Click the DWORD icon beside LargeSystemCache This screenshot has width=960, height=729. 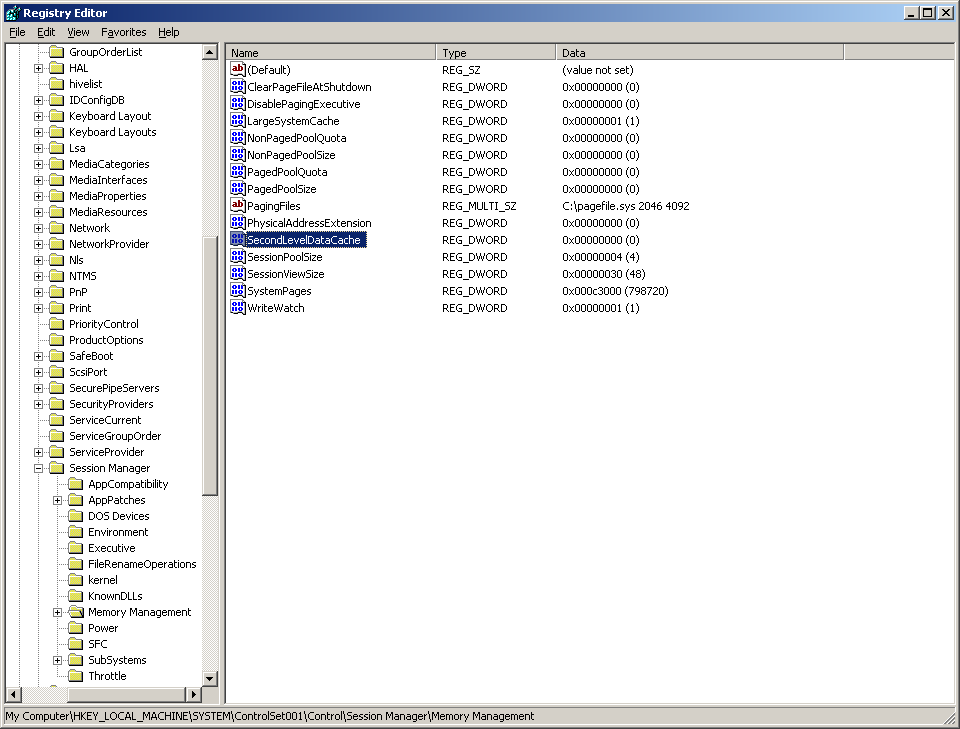point(238,121)
